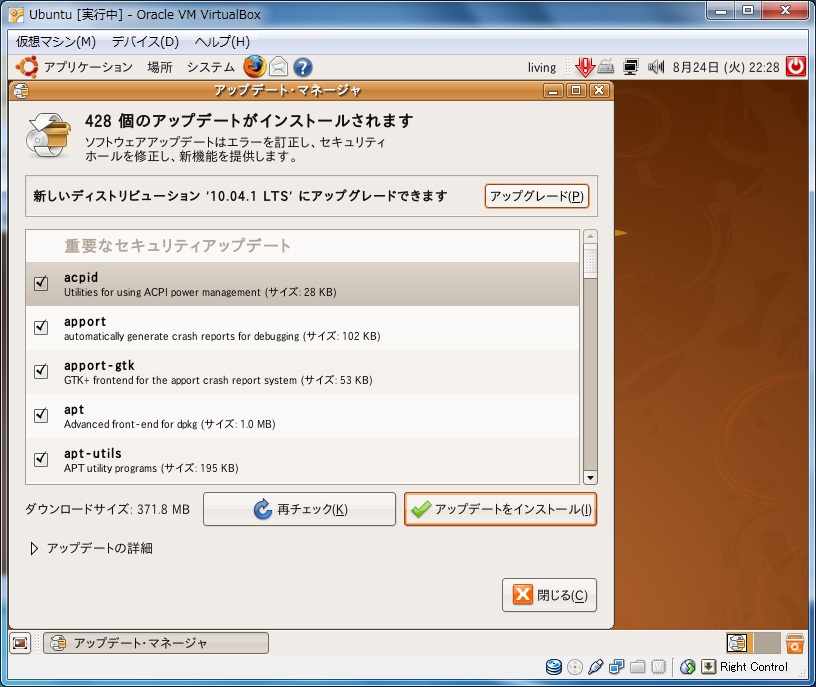Open the 仮想マシン(M) menu
Viewport: 816px width, 687px height.
click(x=56, y=42)
